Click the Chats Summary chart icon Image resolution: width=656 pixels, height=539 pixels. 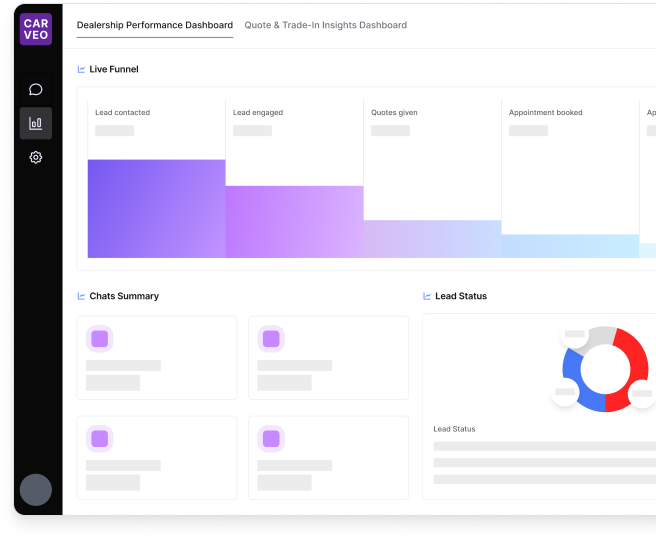click(82, 297)
